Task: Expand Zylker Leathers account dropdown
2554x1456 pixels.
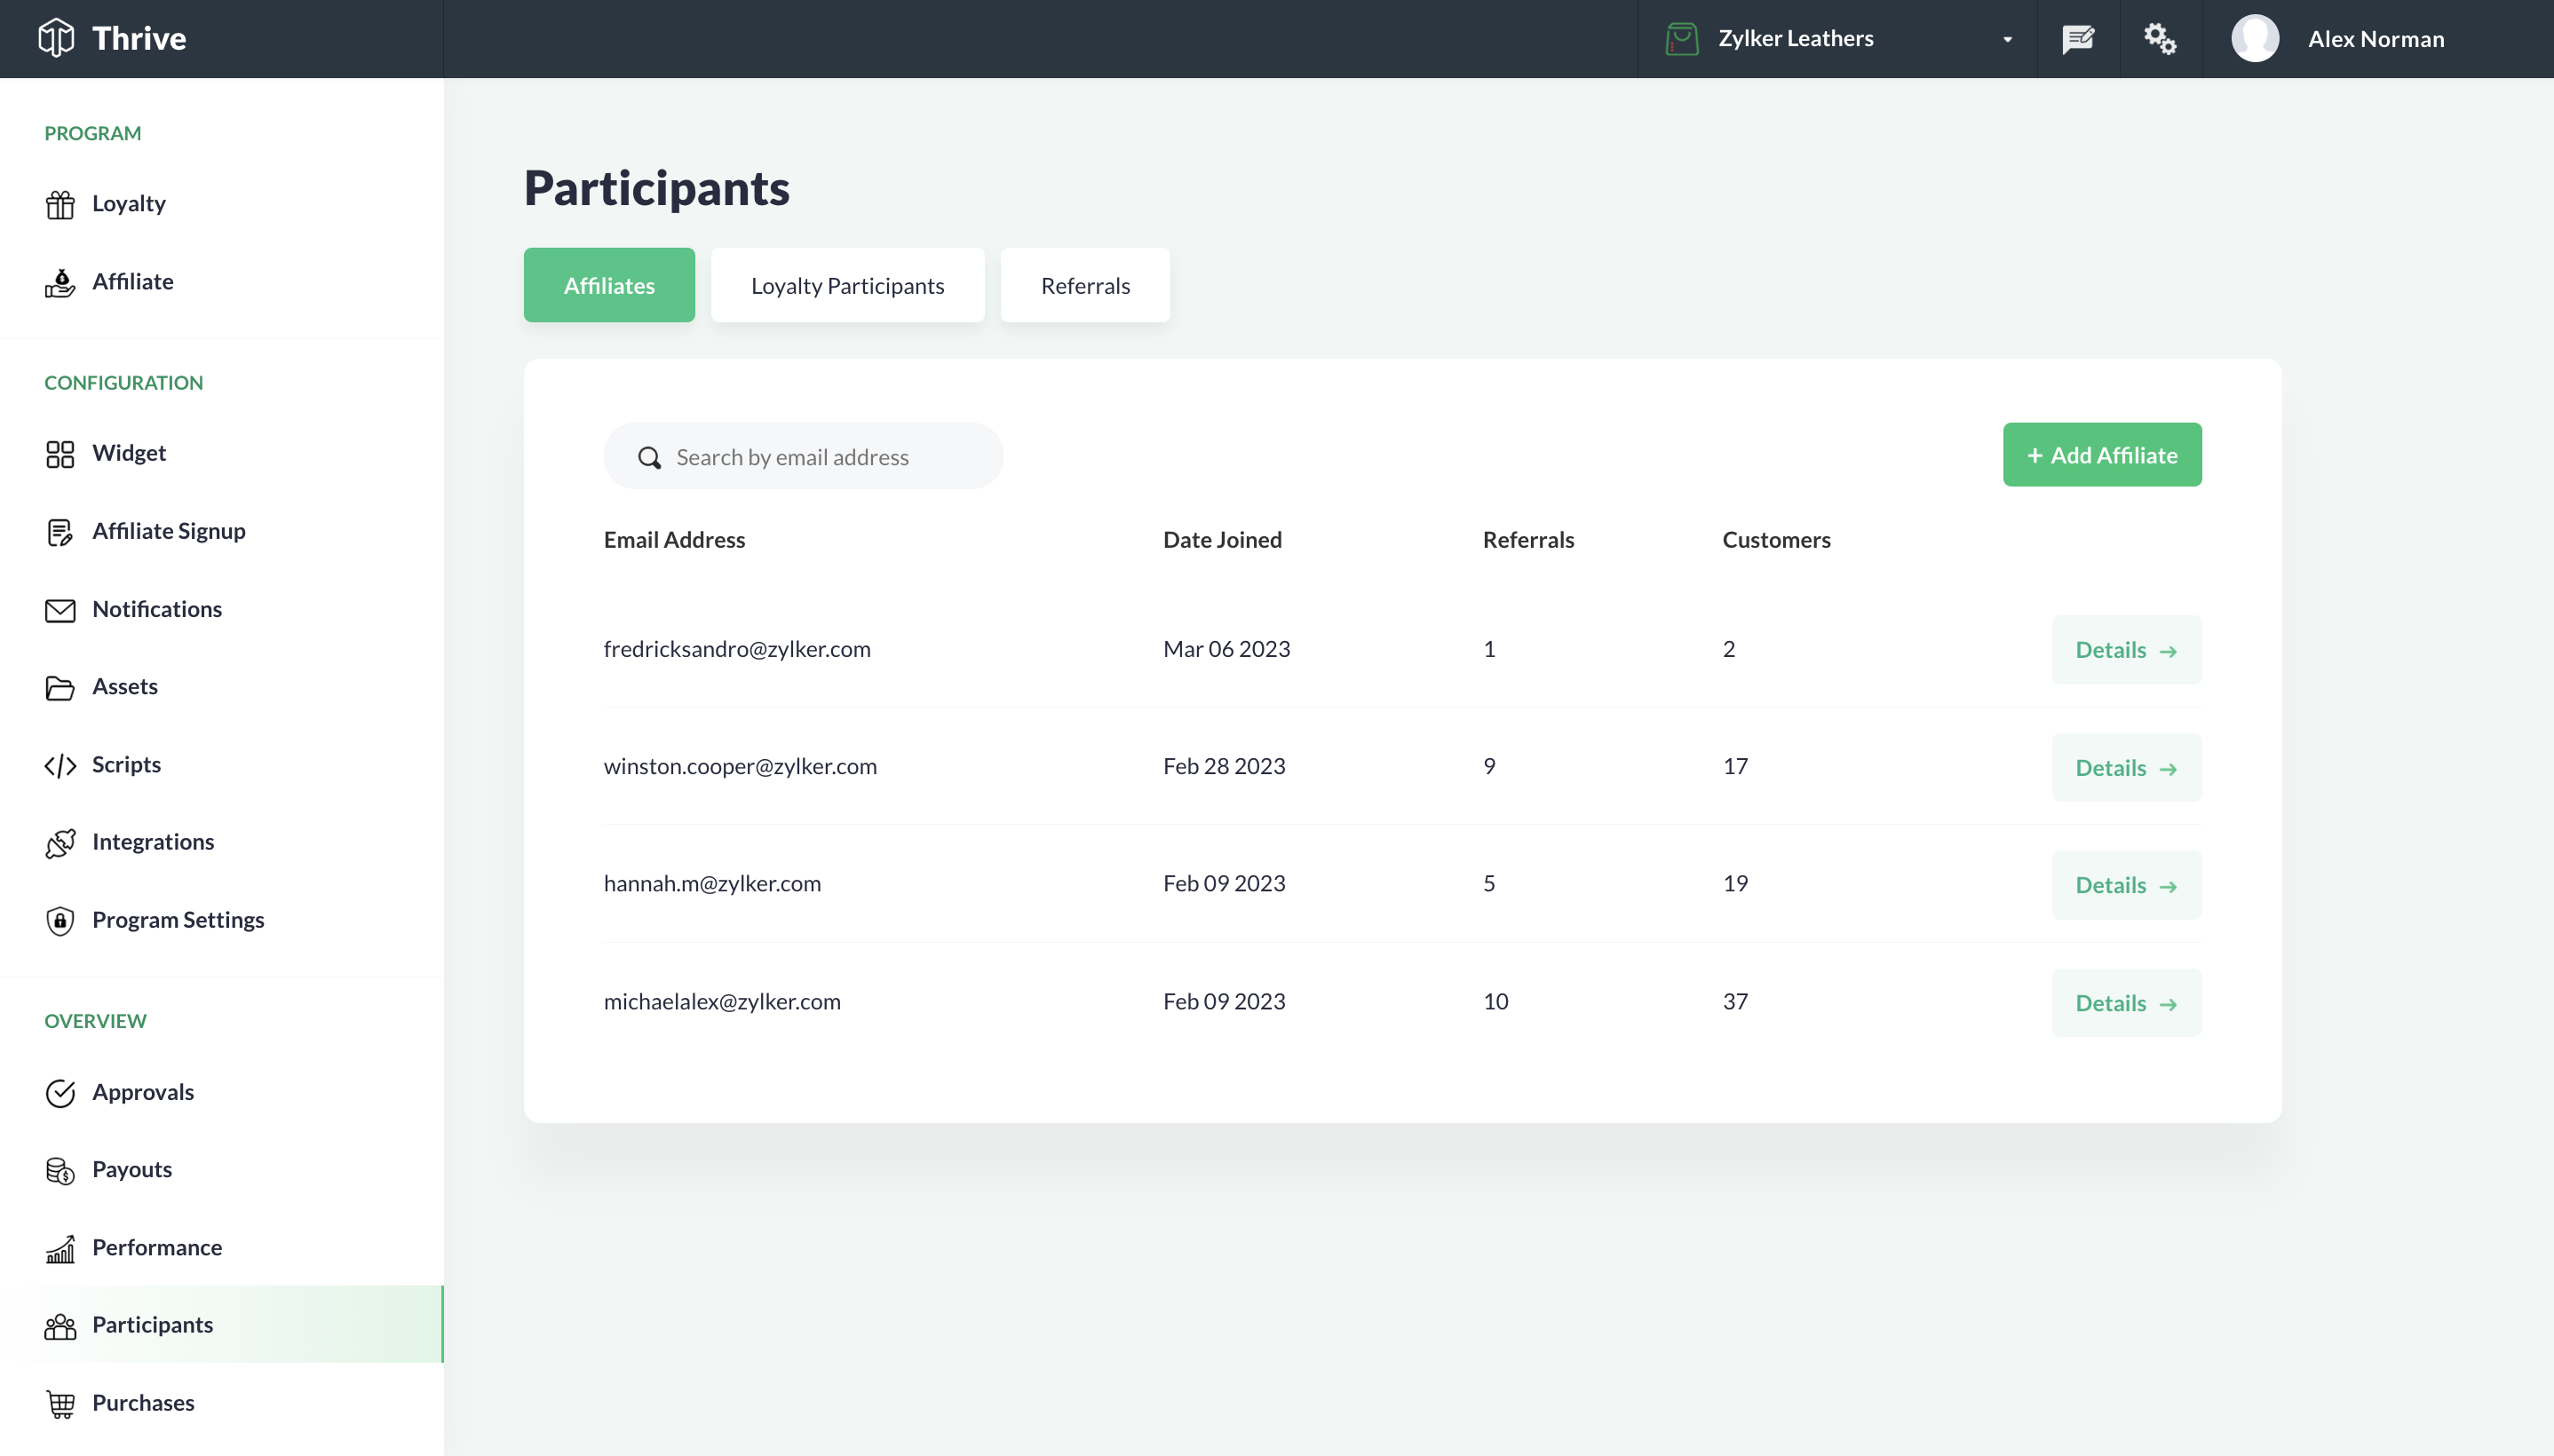Action: coord(2009,38)
